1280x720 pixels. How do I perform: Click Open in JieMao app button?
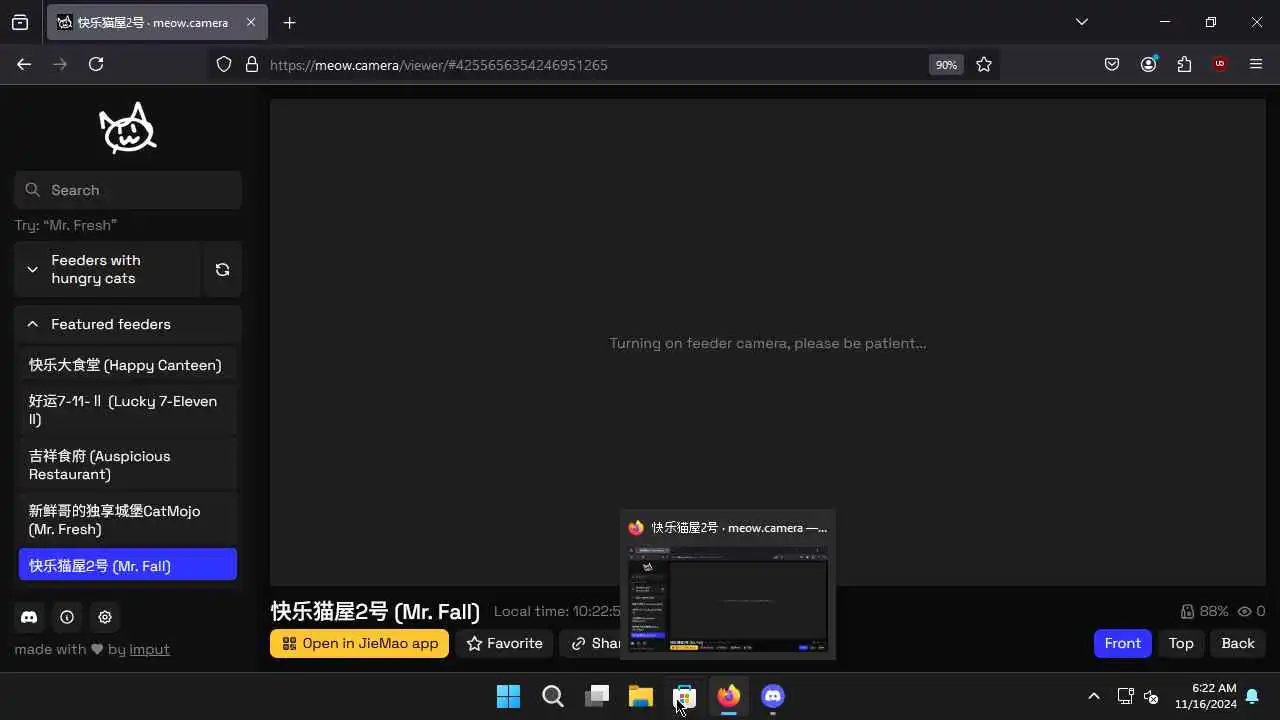click(359, 643)
